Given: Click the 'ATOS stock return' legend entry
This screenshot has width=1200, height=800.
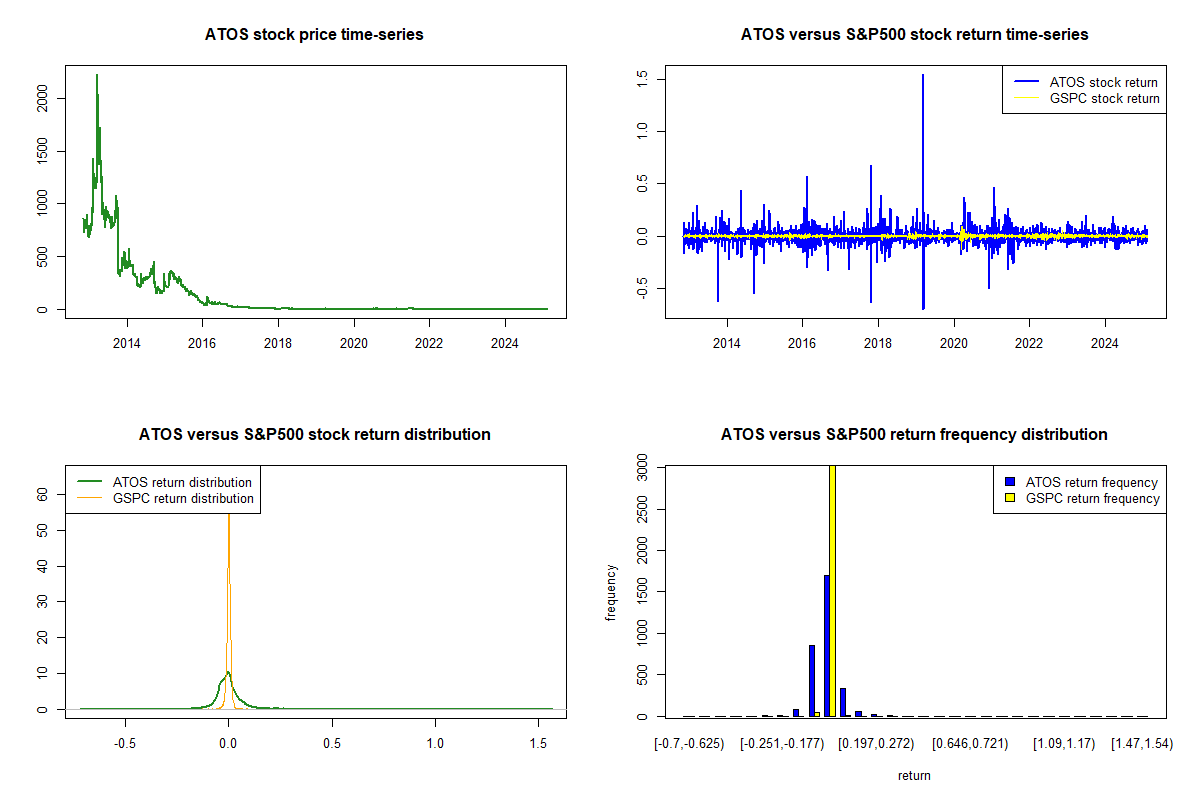Looking at the screenshot, I should (x=1103, y=82).
